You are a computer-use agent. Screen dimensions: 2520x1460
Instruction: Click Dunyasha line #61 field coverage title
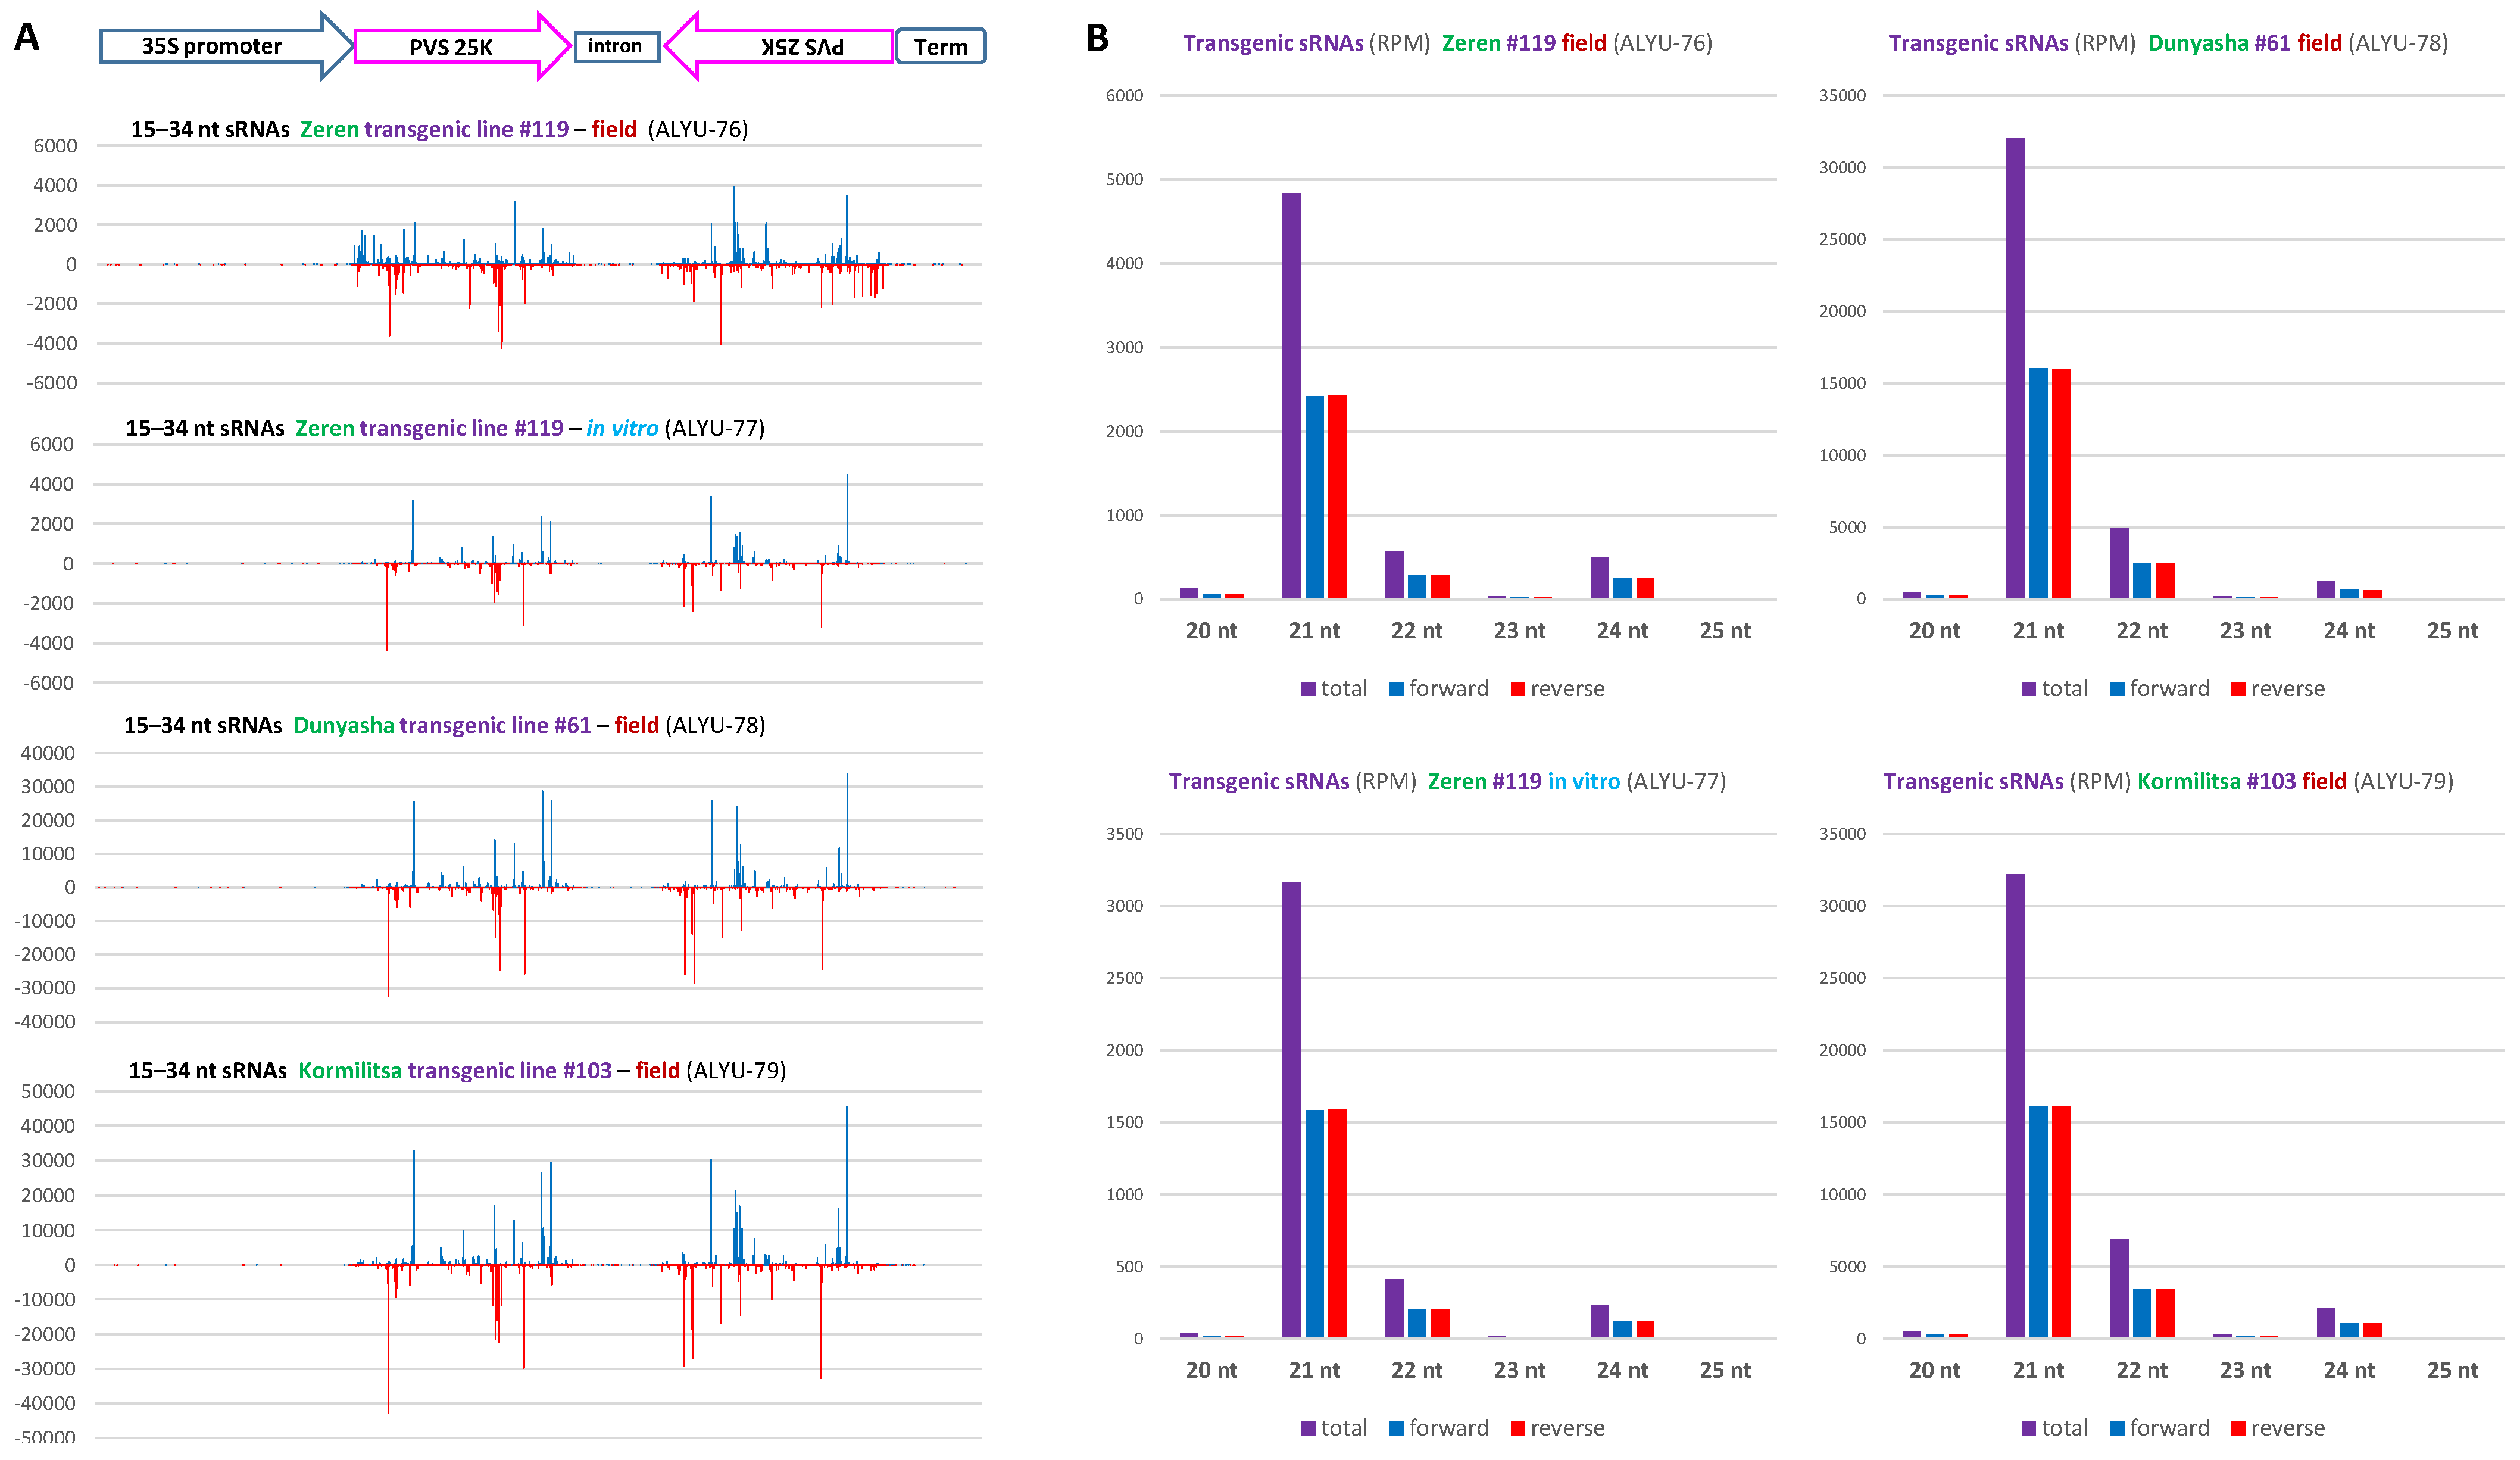[x=444, y=725]
